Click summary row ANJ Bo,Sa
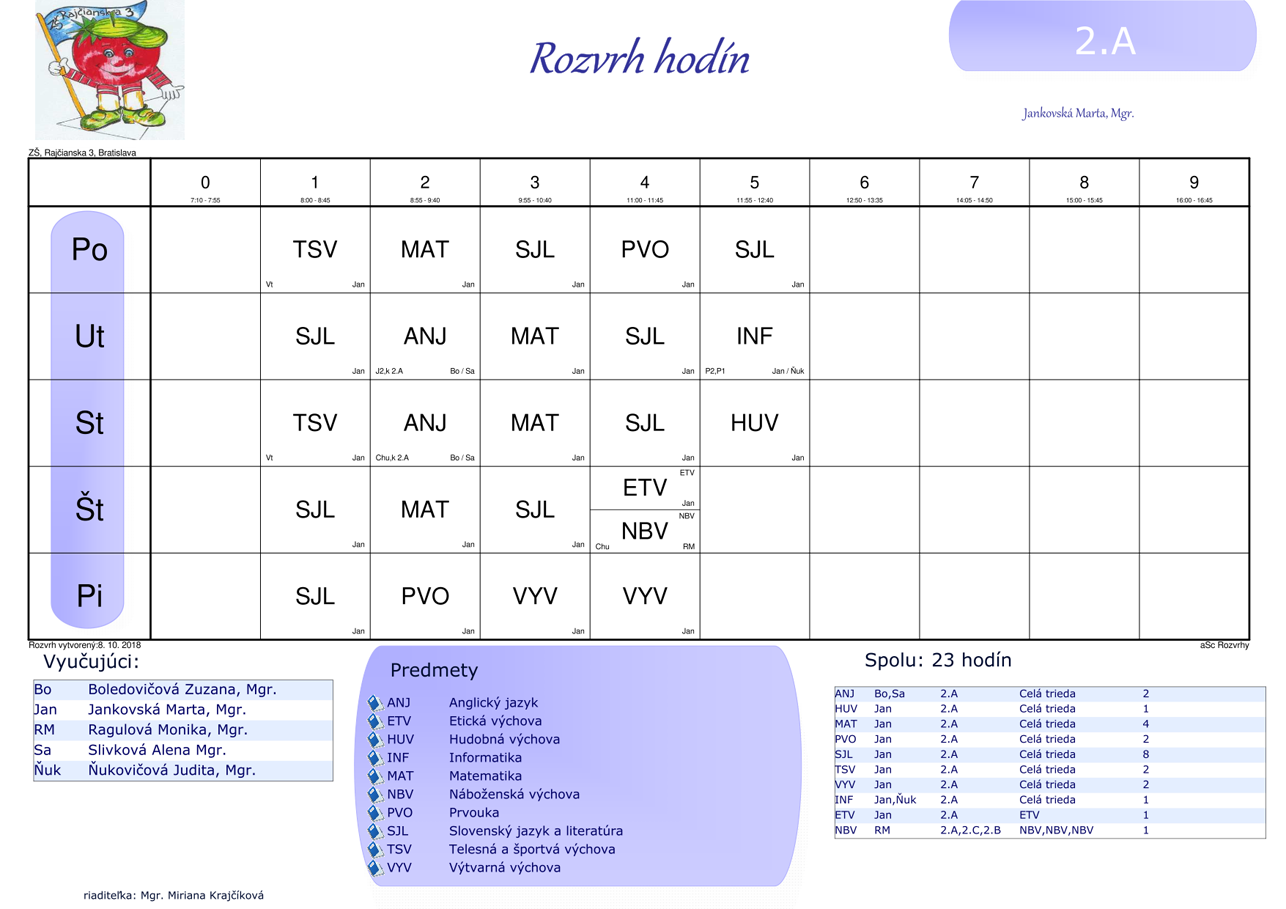Screen dimensions: 1286x909 (1050, 694)
